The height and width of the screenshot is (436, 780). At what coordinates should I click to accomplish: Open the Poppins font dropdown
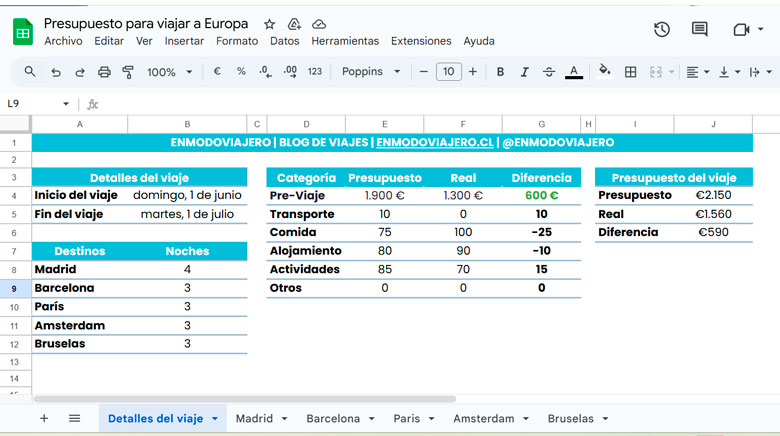pos(371,72)
